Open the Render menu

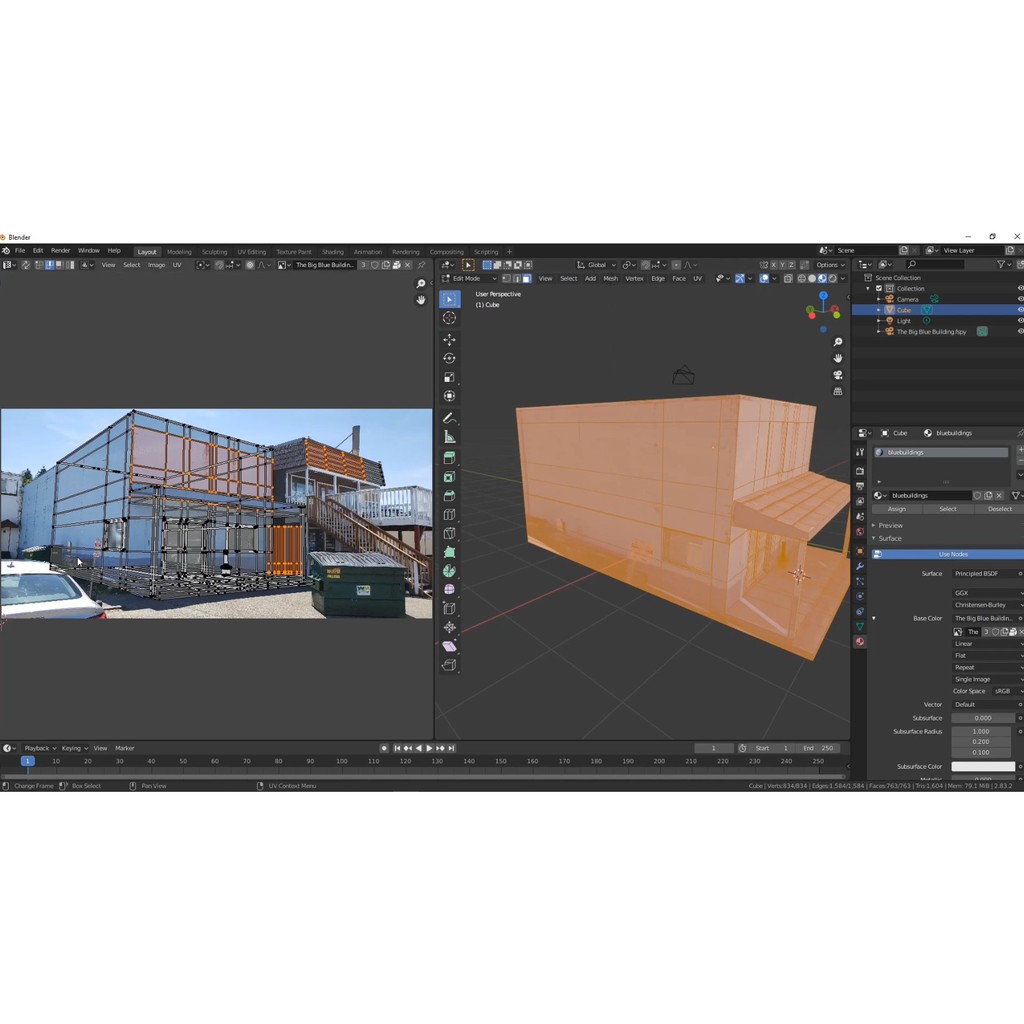61,250
